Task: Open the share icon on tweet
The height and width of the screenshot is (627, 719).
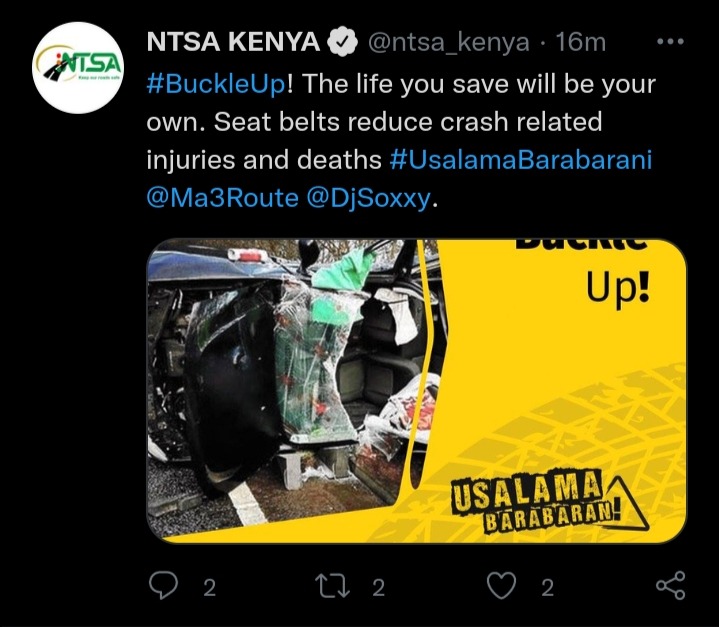Action: coord(670,586)
